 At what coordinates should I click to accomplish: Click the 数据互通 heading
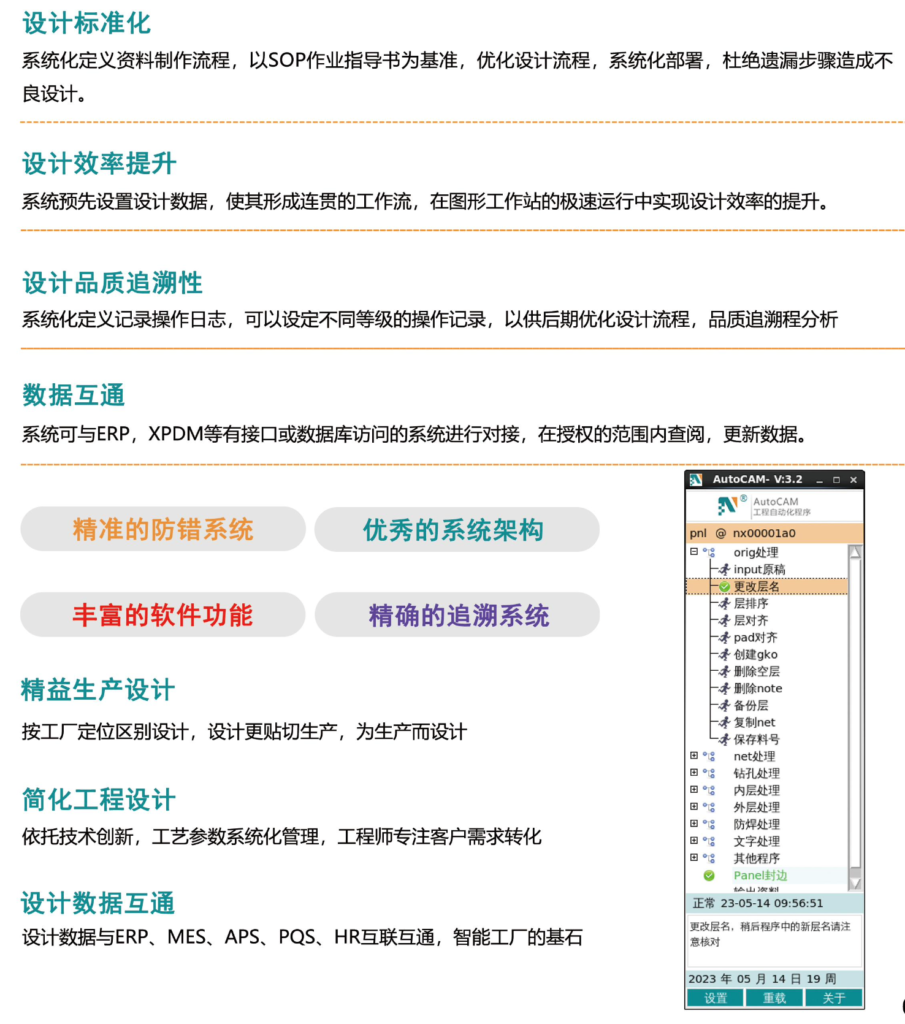pyautogui.click(x=74, y=395)
